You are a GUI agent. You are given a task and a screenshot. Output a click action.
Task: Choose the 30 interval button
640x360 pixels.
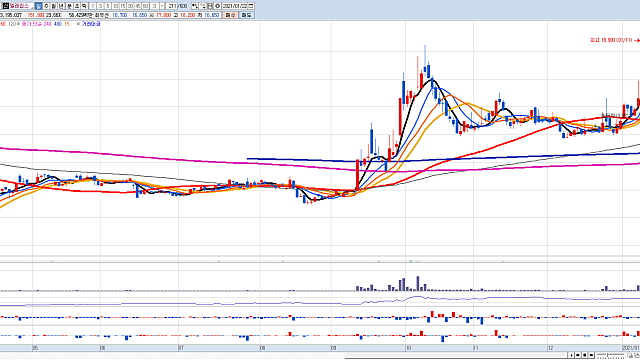point(130,6)
